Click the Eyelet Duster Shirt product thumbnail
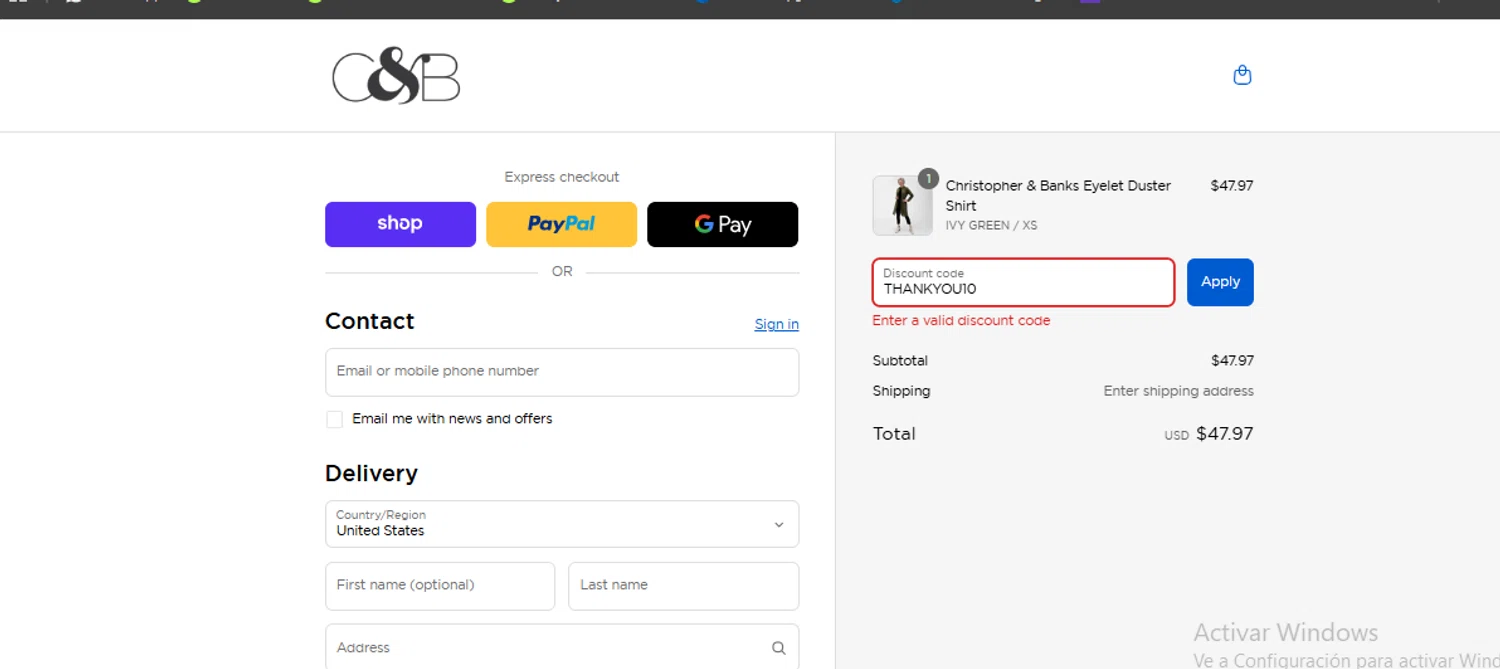Screen dimensions: 1500x669 coord(902,206)
